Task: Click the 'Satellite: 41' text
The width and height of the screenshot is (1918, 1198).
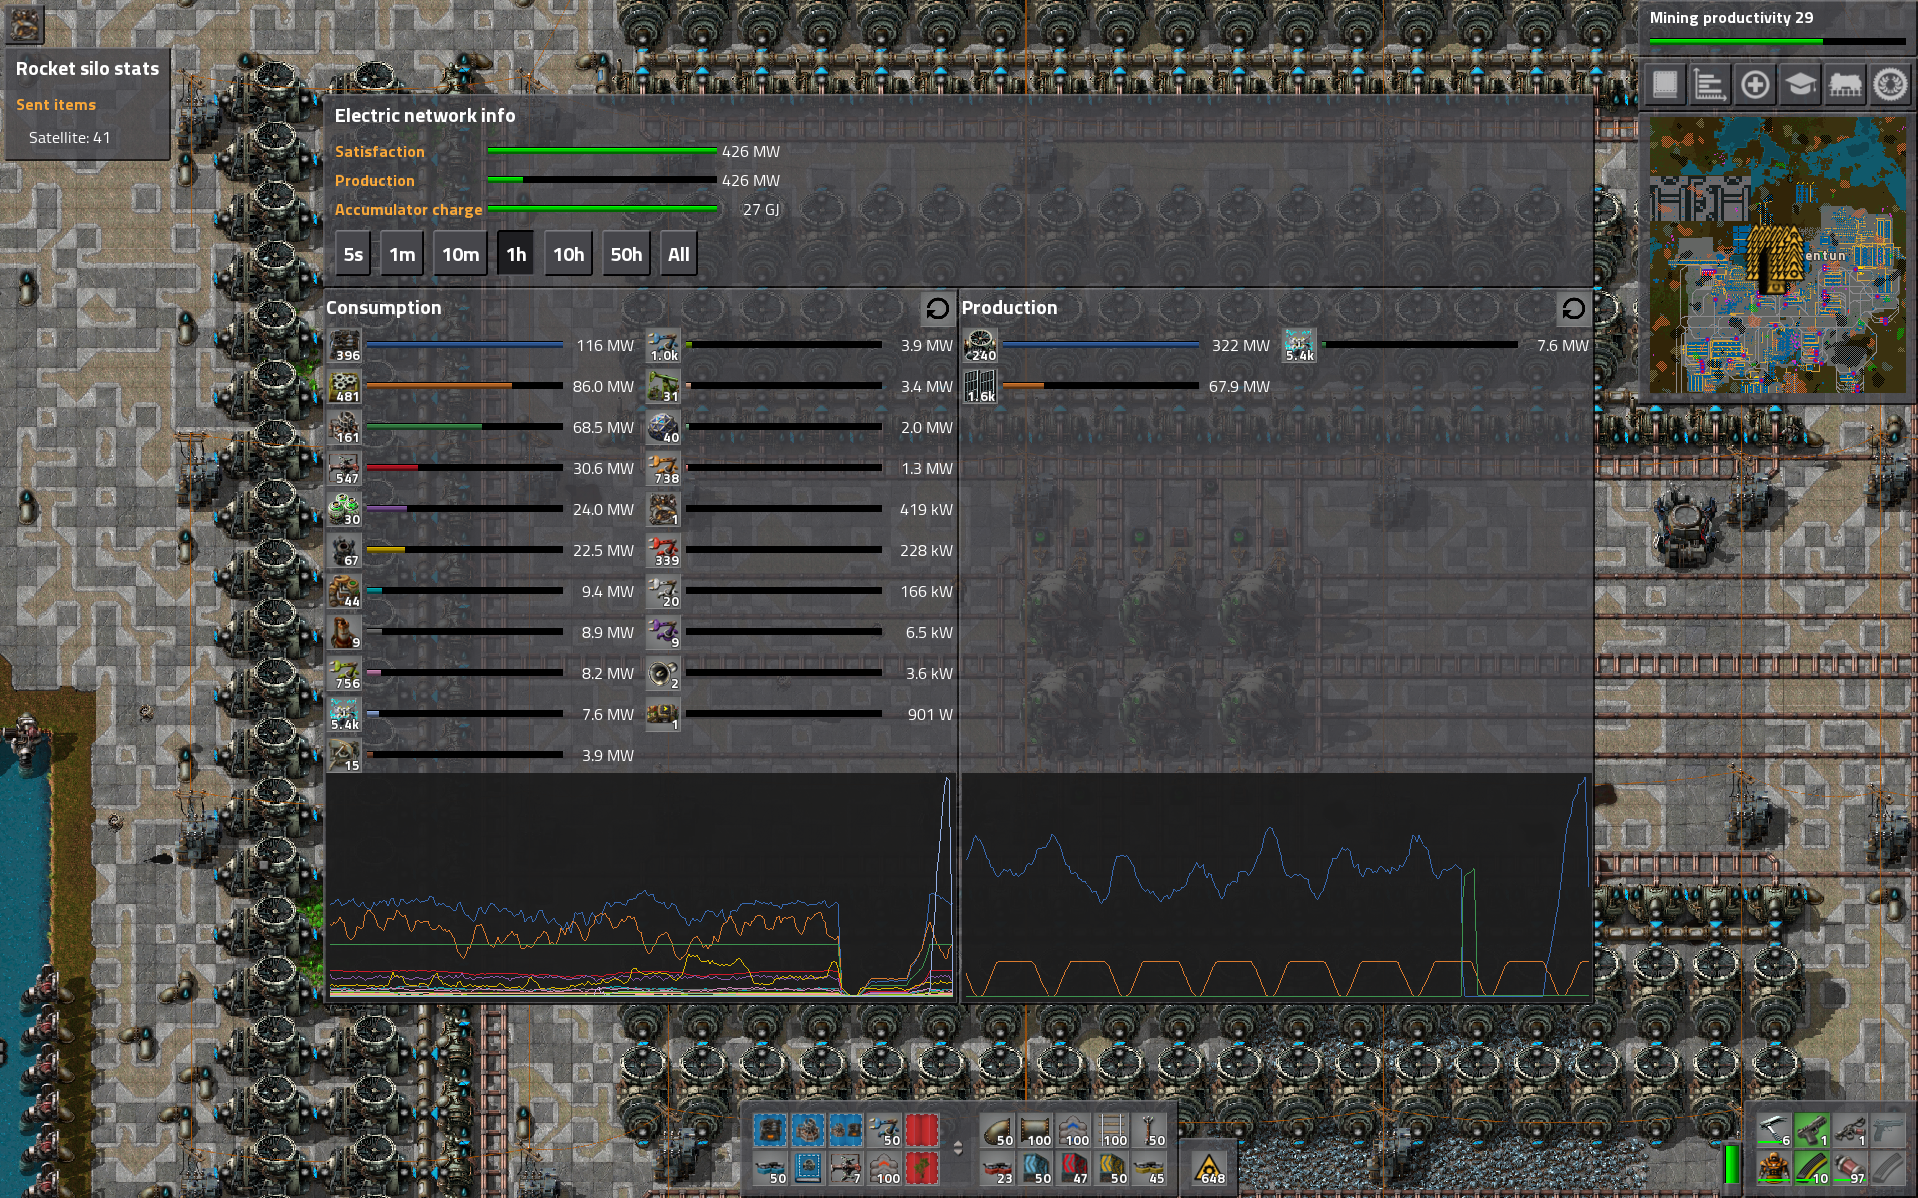Action: click(69, 138)
